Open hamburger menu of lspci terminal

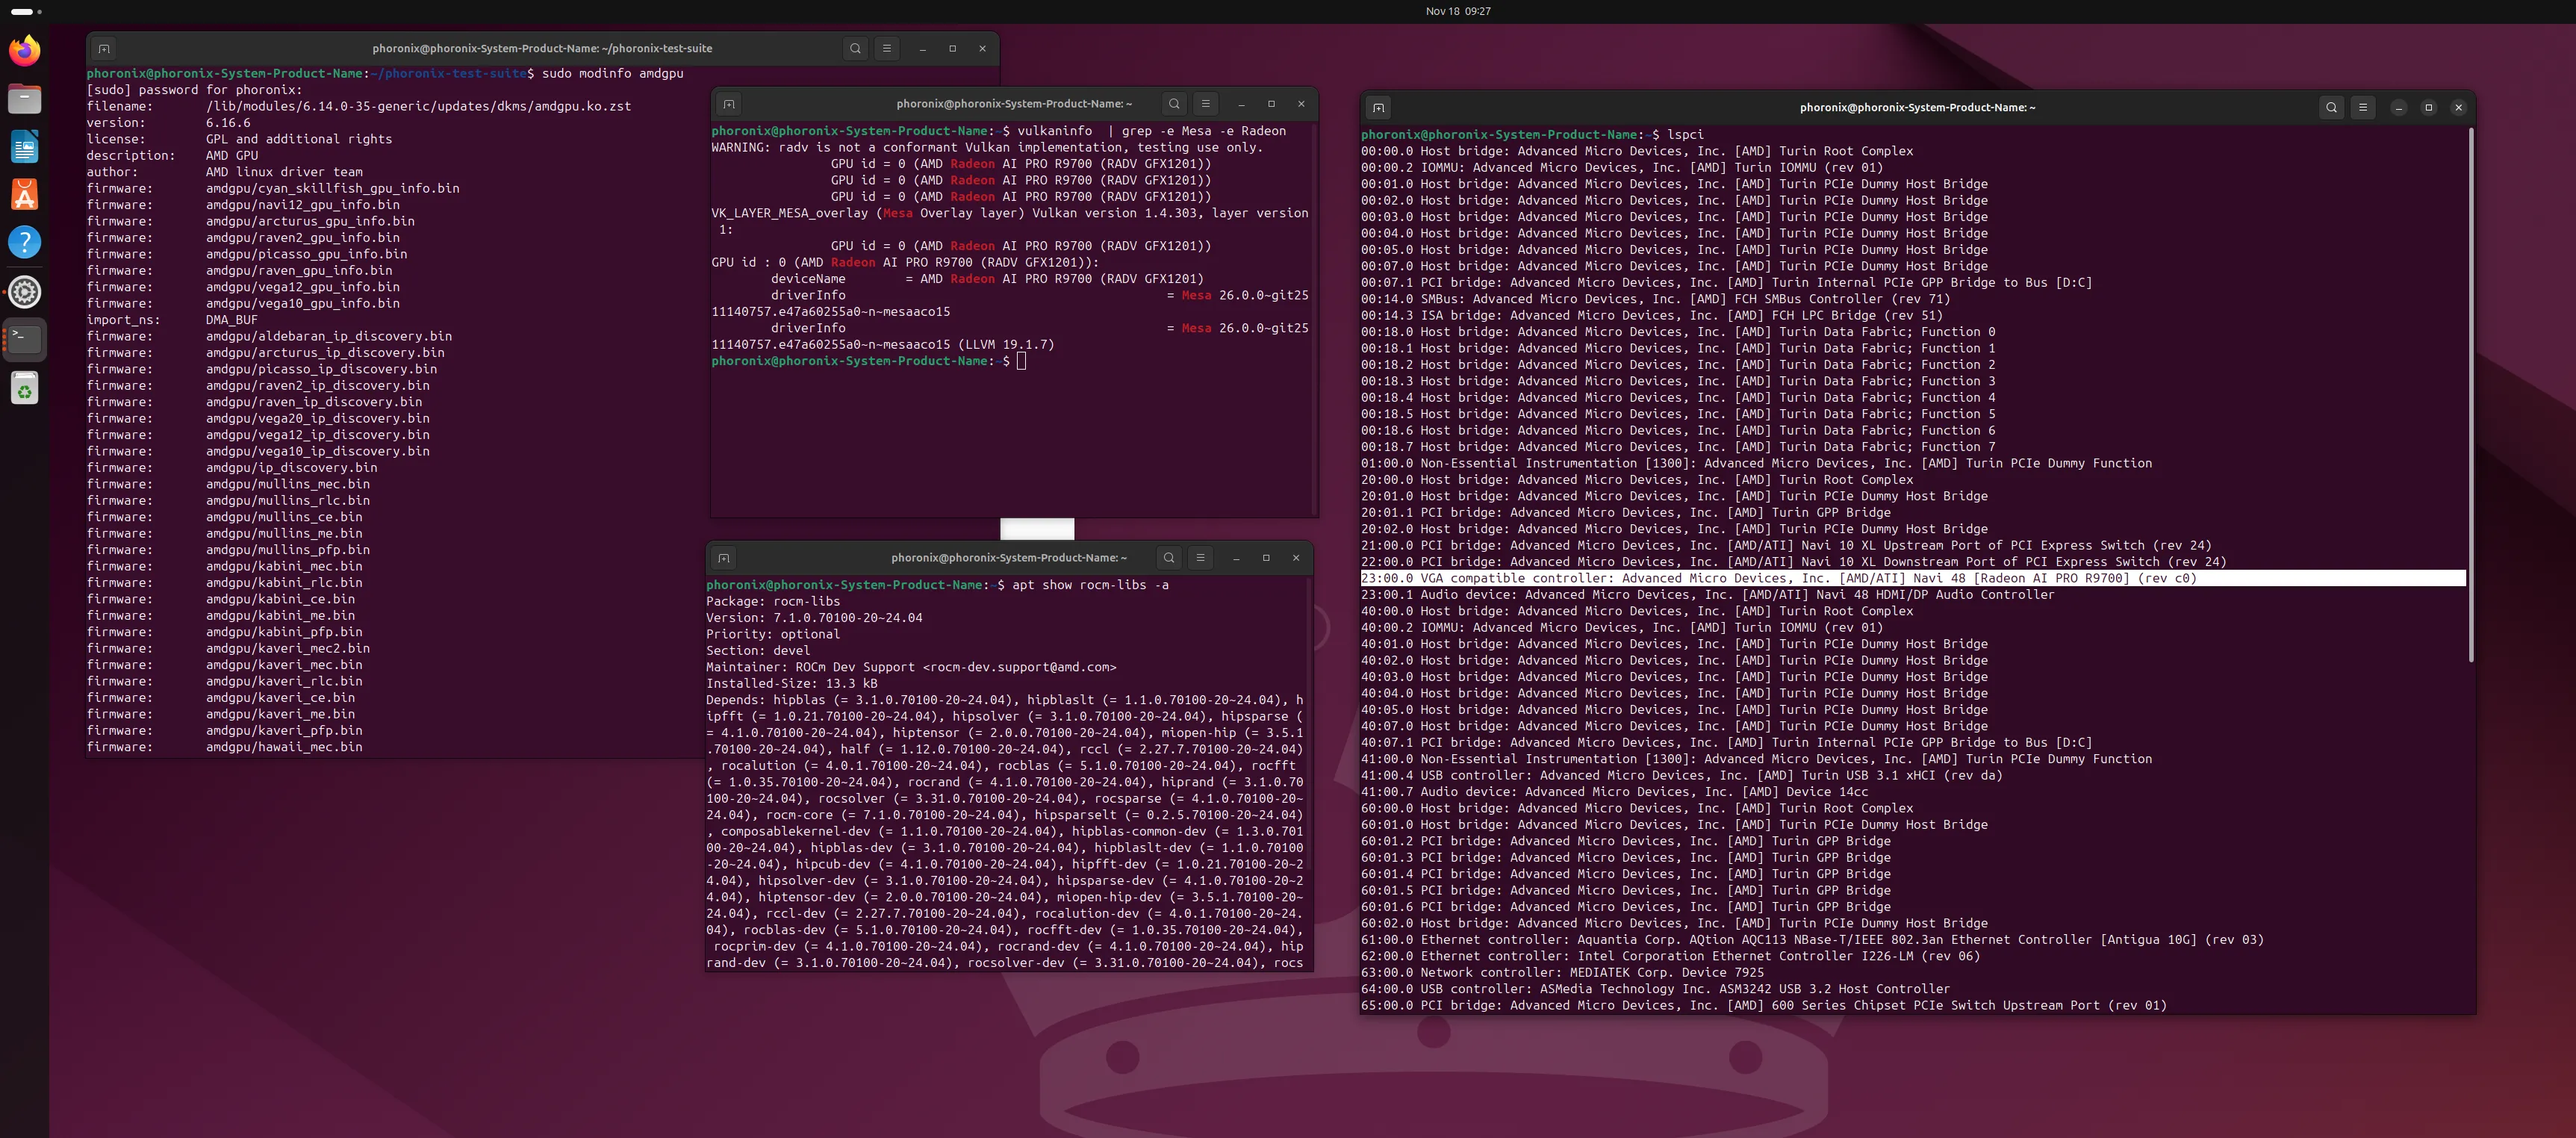pos(2362,107)
